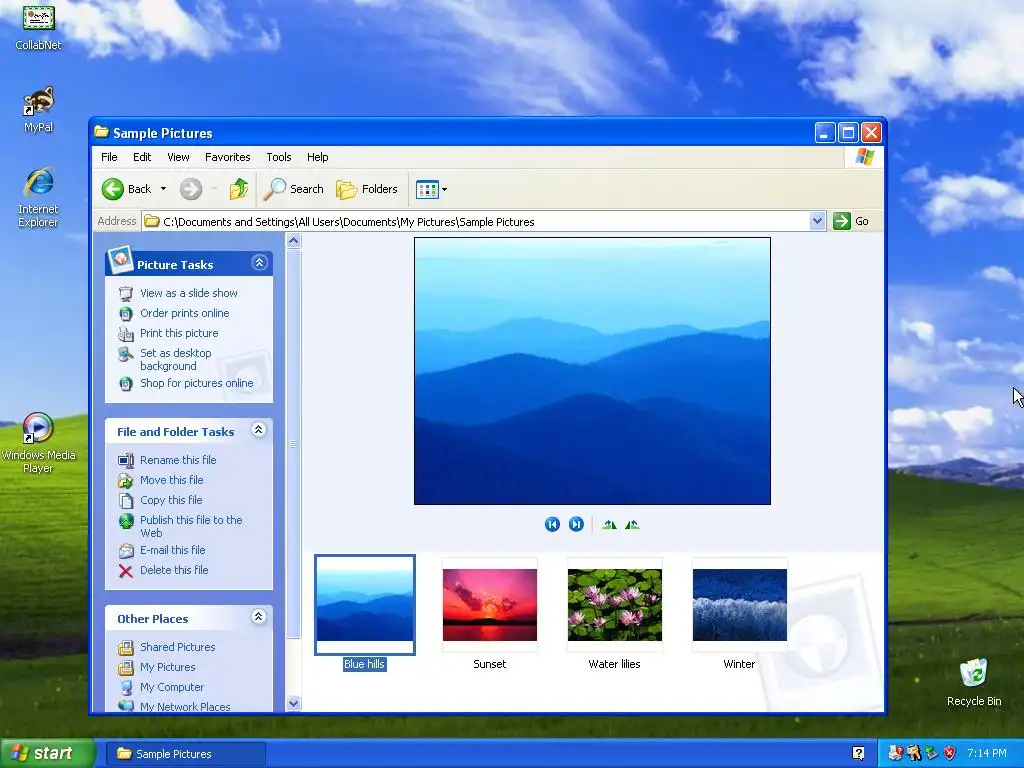1024x768 pixels.
Task: Click the greyed Forward arrow button
Action: point(191,189)
